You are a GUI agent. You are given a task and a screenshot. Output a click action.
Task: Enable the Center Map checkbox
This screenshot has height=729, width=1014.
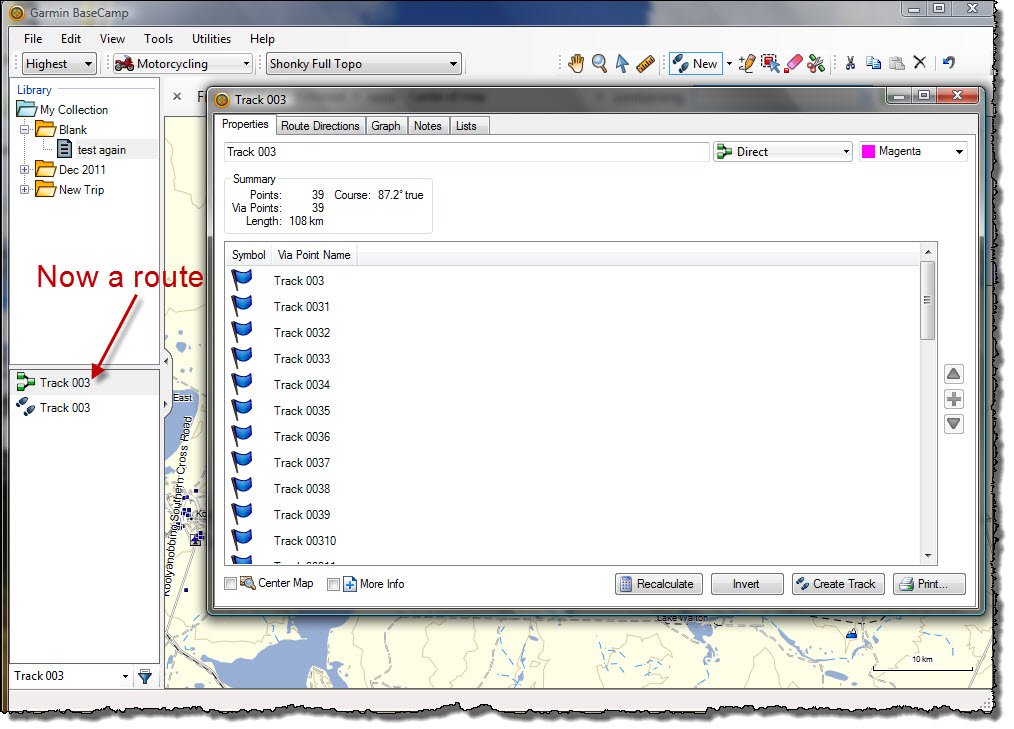[230, 584]
